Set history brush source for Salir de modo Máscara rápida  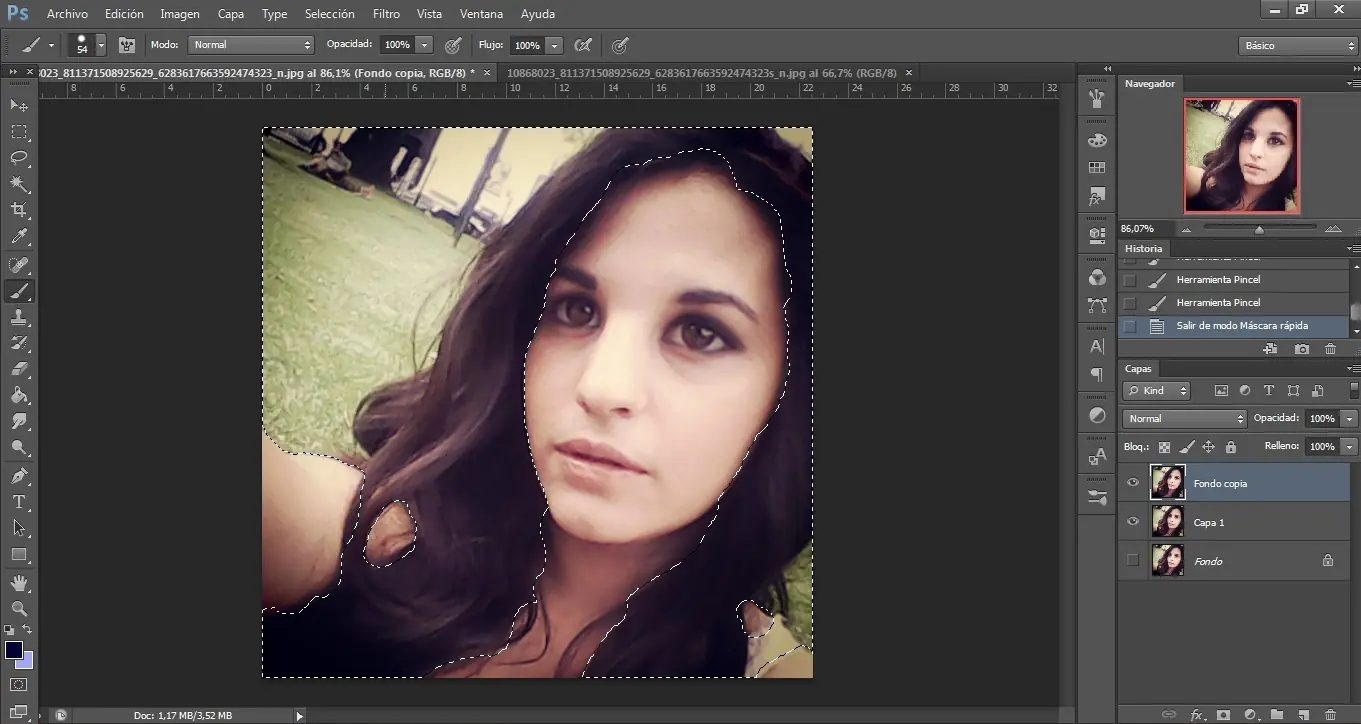tap(1130, 326)
